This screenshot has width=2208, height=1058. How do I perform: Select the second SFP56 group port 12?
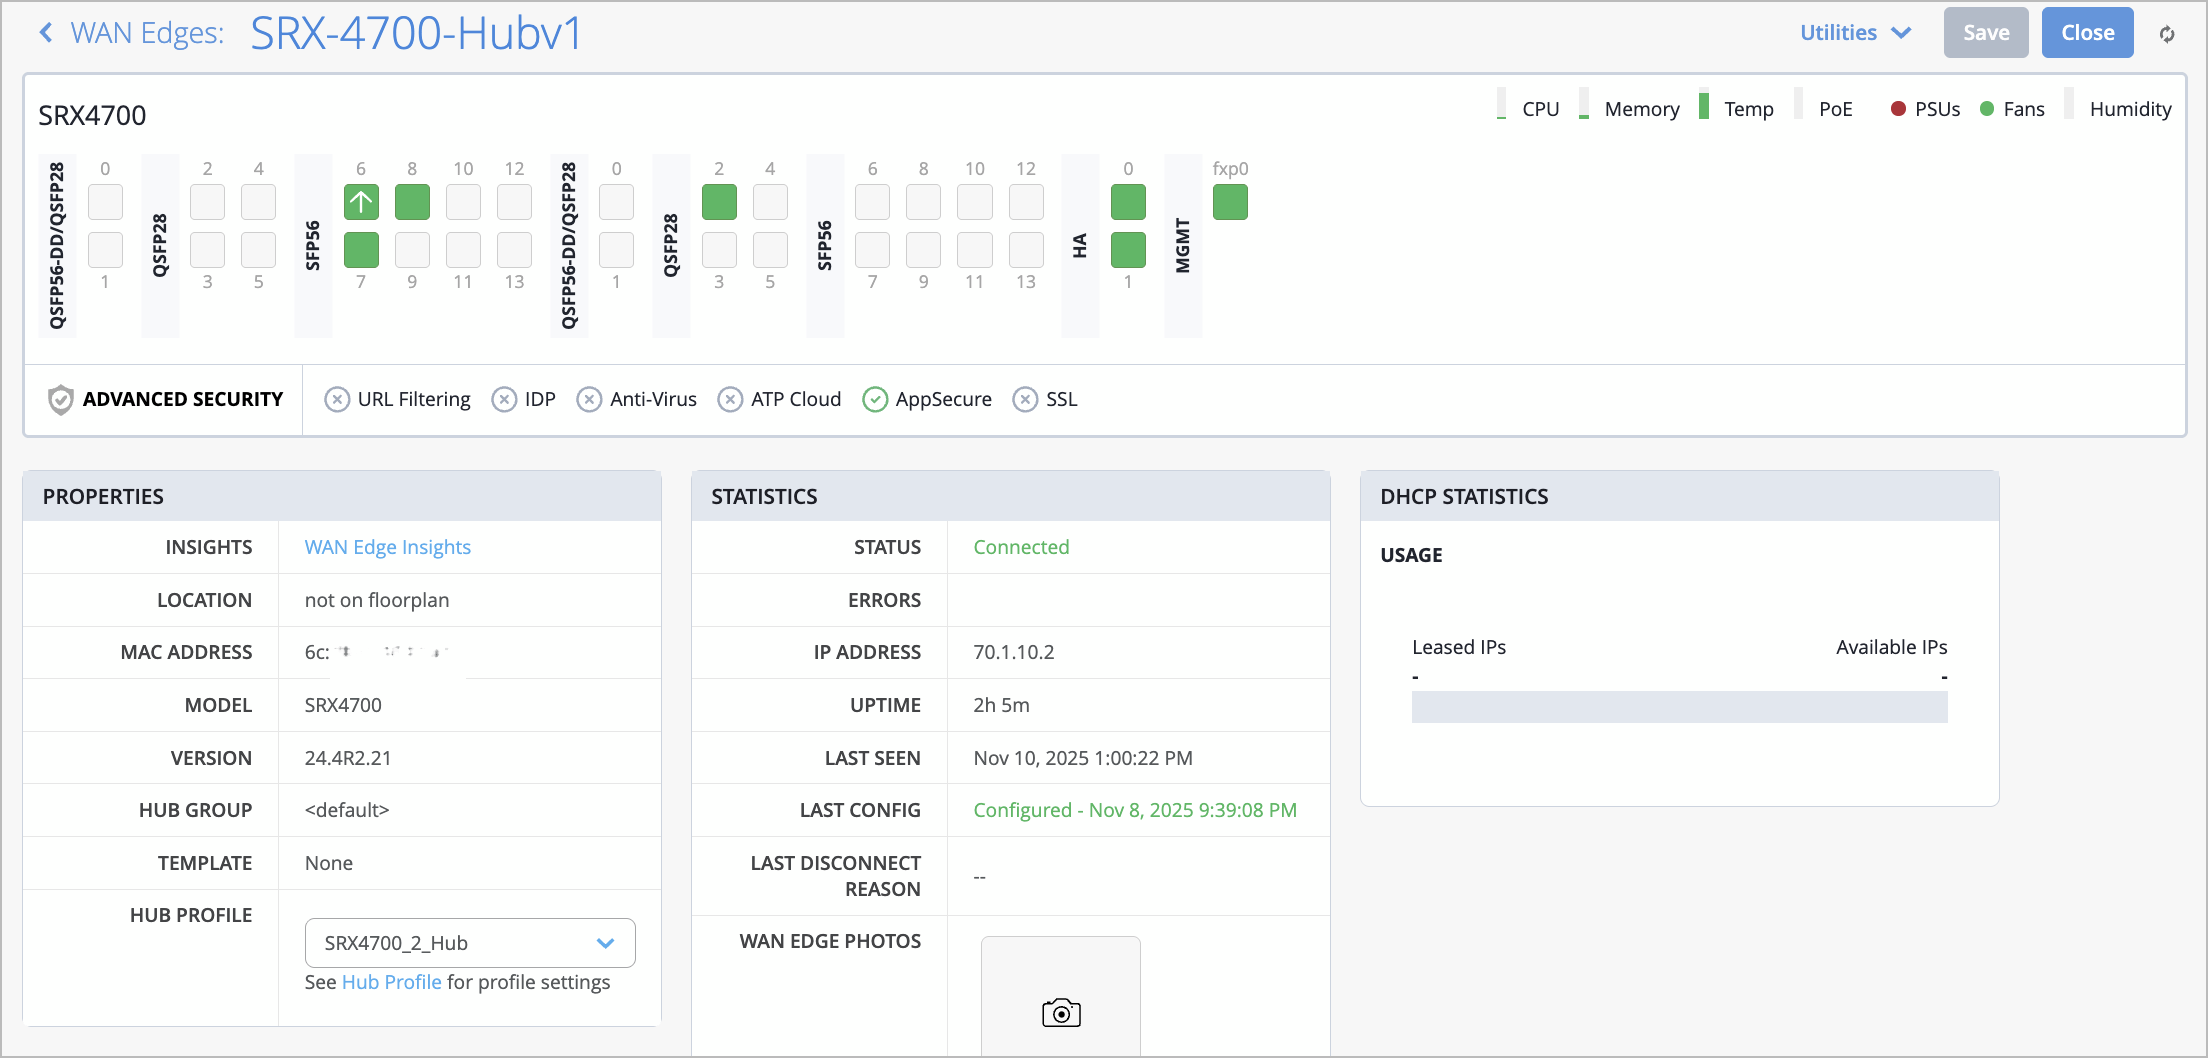point(1026,202)
